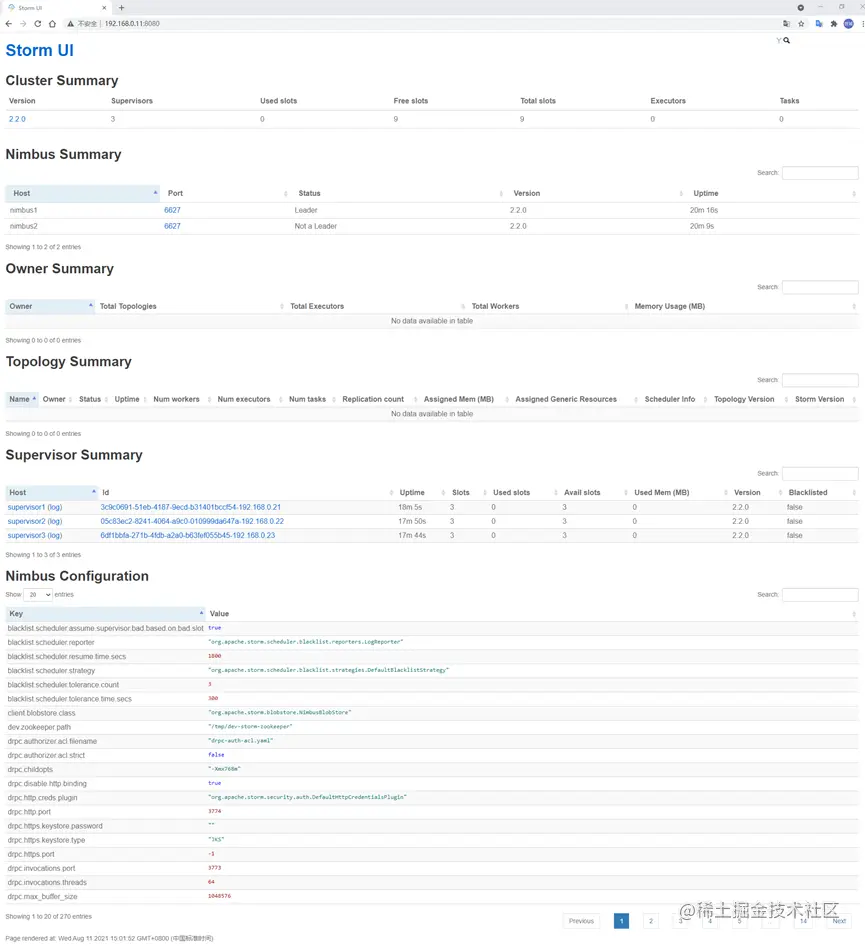Open supervisor id ending 192.168.0.21
The height and width of the screenshot is (946, 865).
pyautogui.click(x=191, y=507)
